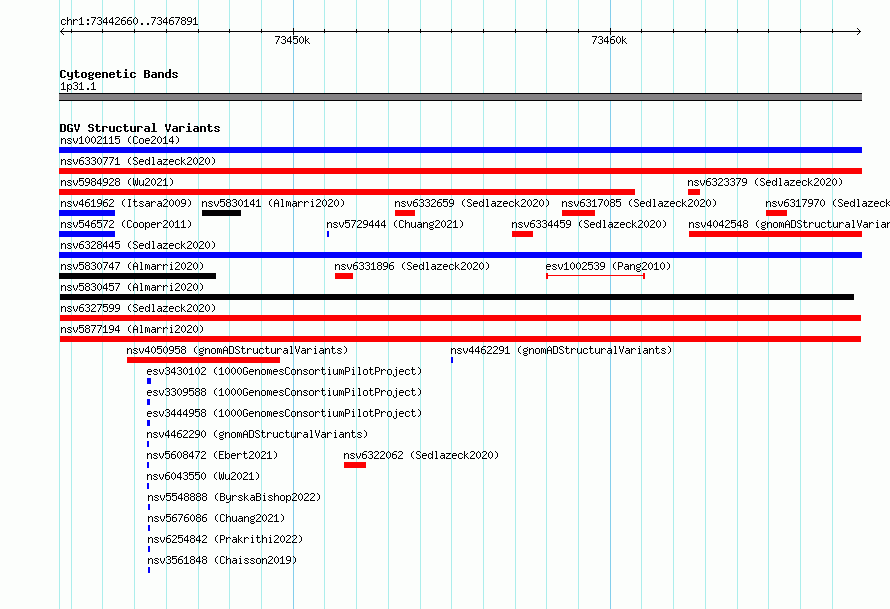Select nsv4050958 gnomAD variant label
Image resolution: width=890 pixels, height=609 pixels.
237,350
